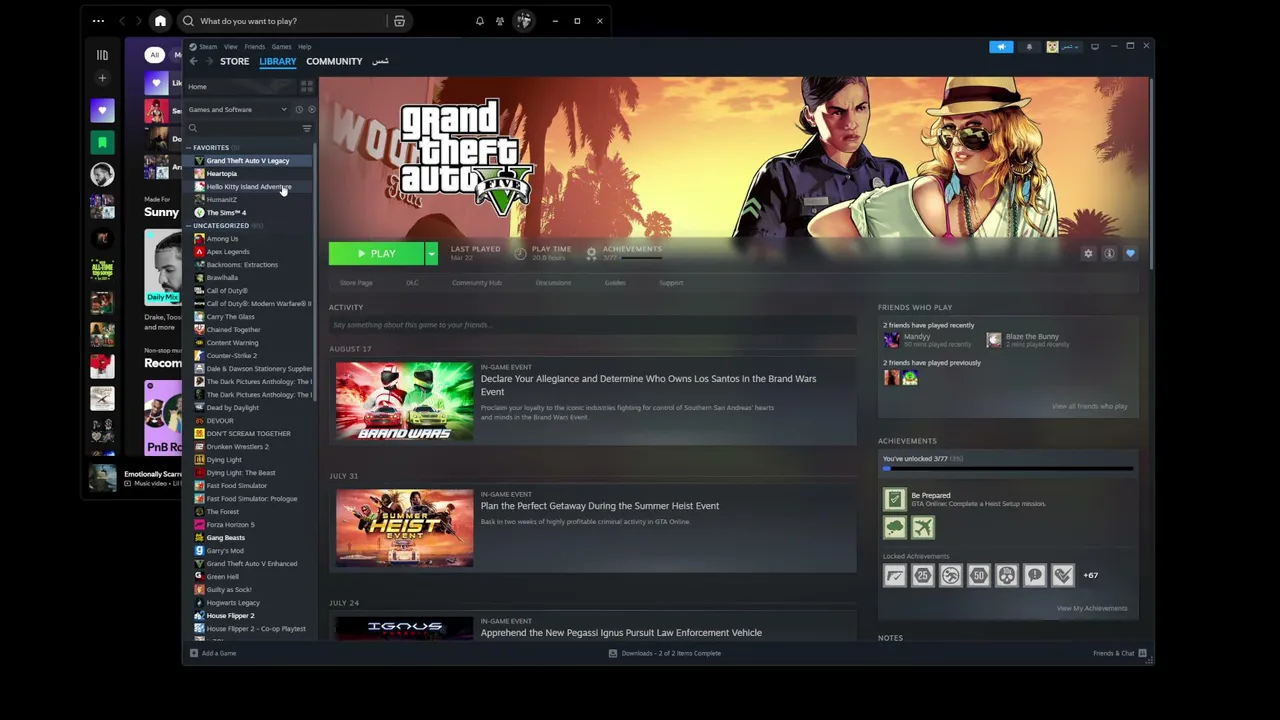Open Spotify browse icon in search bar
Screen dimensions: 1280x720
pos(399,21)
